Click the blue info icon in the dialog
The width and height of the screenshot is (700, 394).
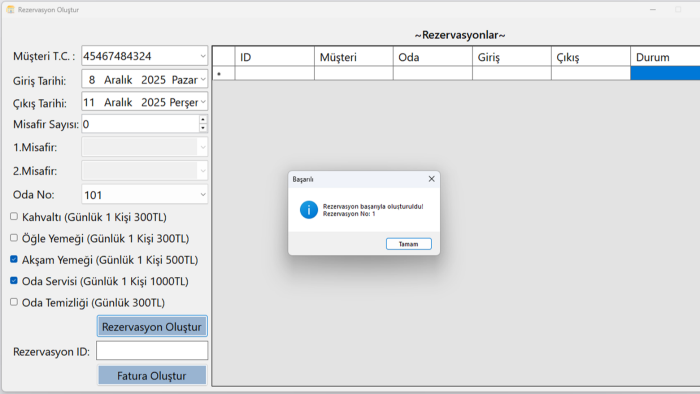[x=308, y=210]
